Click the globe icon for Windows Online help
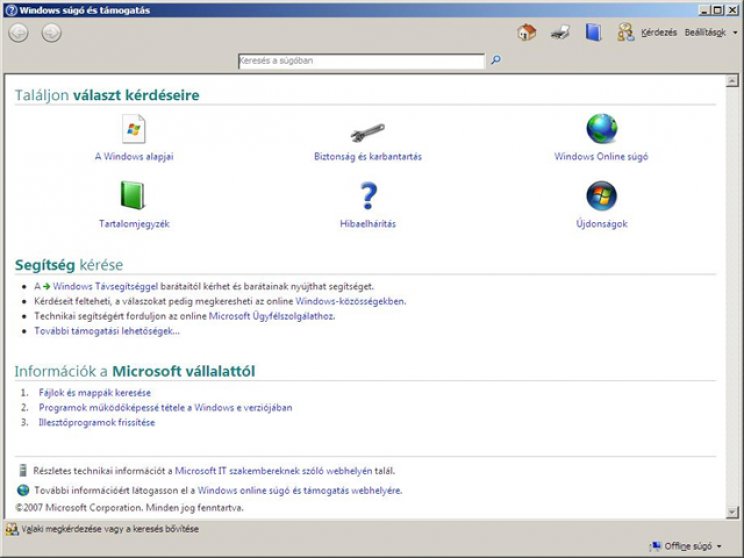The width and height of the screenshot is (744, 558). pos(602,129)
